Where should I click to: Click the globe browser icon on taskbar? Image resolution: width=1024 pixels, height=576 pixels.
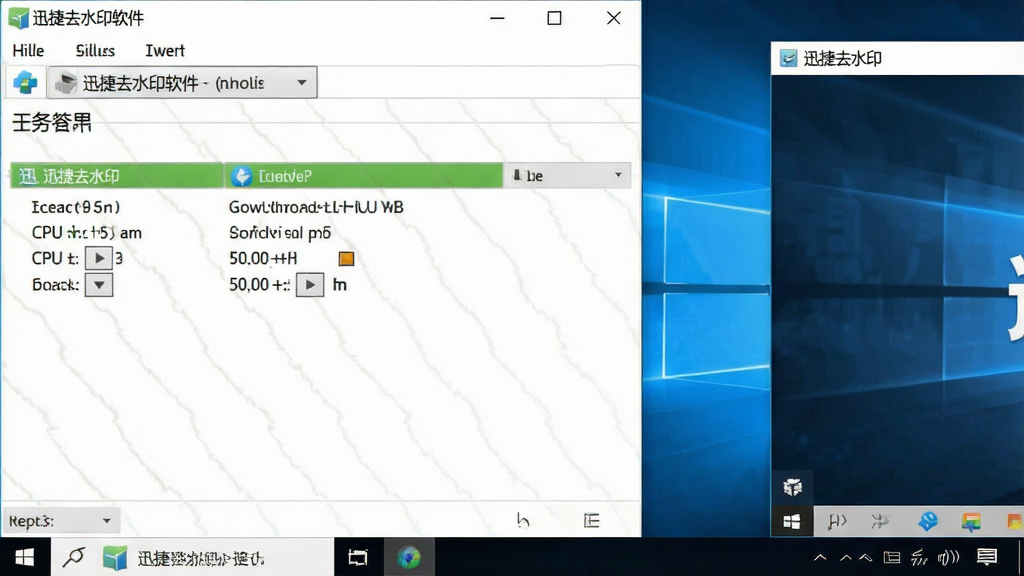pyautogui.click(x=409, y=557)
